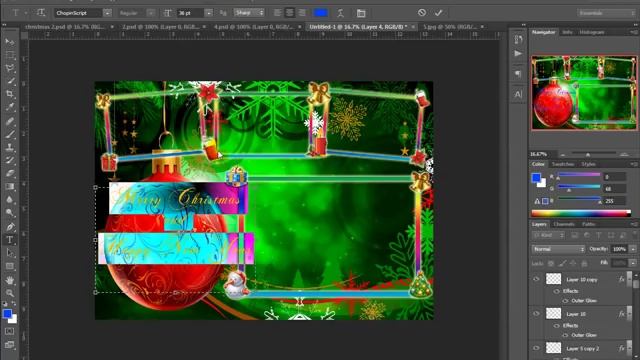Toggle text orientation in options bar
Viewport: 640px width, 360px height.
41,13
